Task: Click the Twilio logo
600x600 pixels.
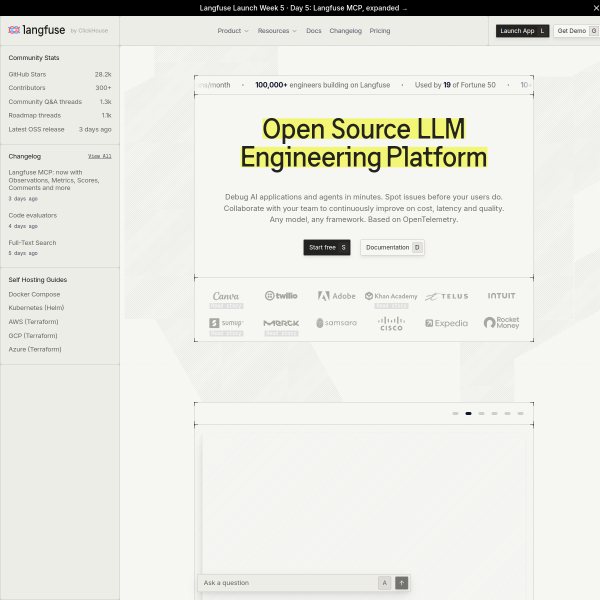Action: coord(281,296)
